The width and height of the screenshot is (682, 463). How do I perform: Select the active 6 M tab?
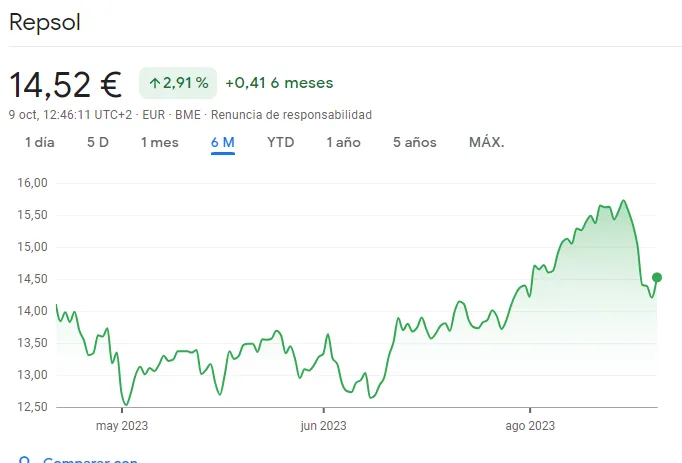tap(222, 142)
